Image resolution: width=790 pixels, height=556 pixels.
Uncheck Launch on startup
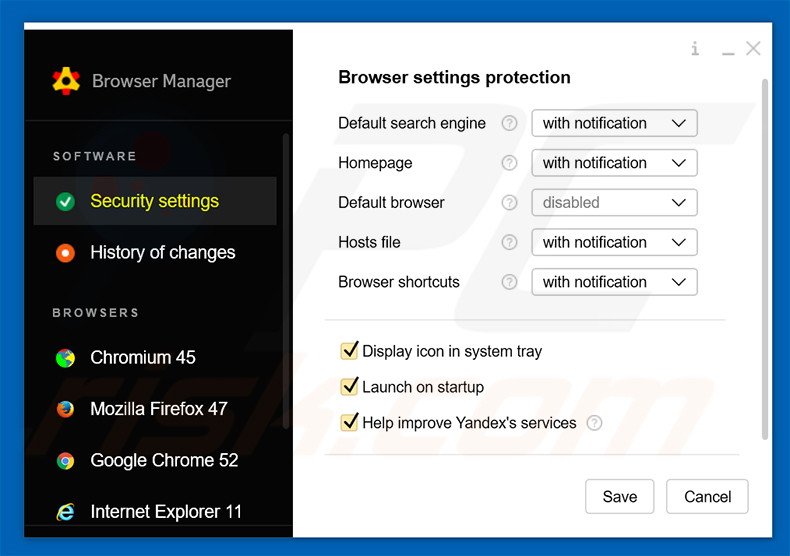(349, 386)
